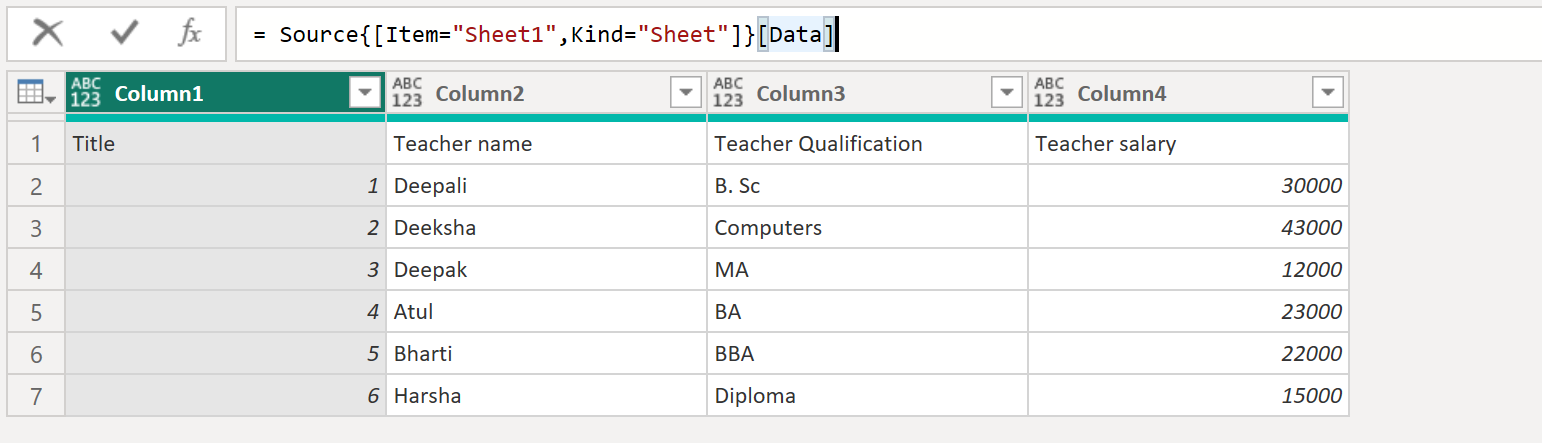Cancel the formula edit with X icon
This screenshot has height=443, width=1542.
(x=47, y=34)
